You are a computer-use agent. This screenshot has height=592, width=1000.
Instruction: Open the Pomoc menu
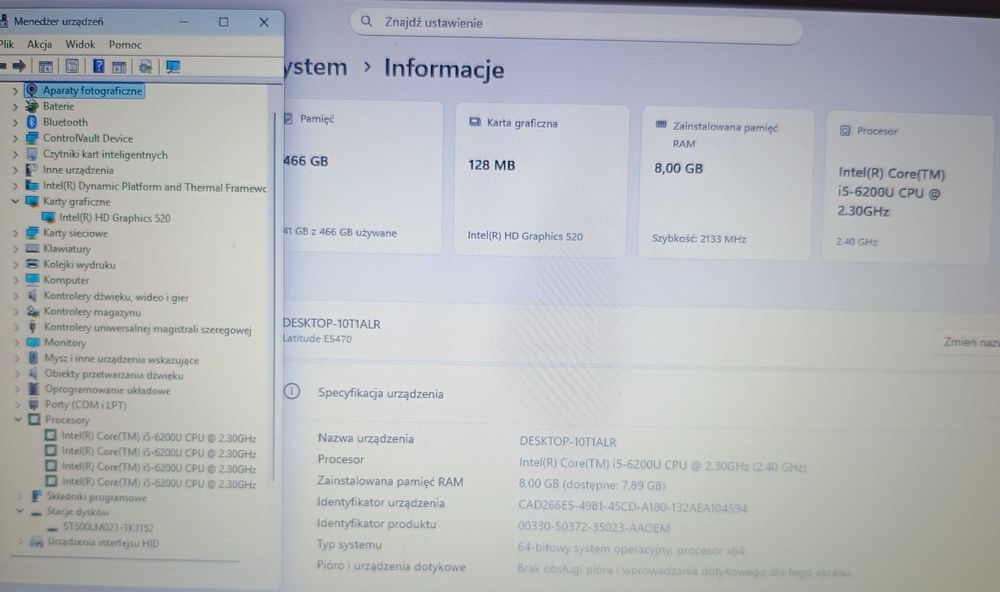coord(125,45)
